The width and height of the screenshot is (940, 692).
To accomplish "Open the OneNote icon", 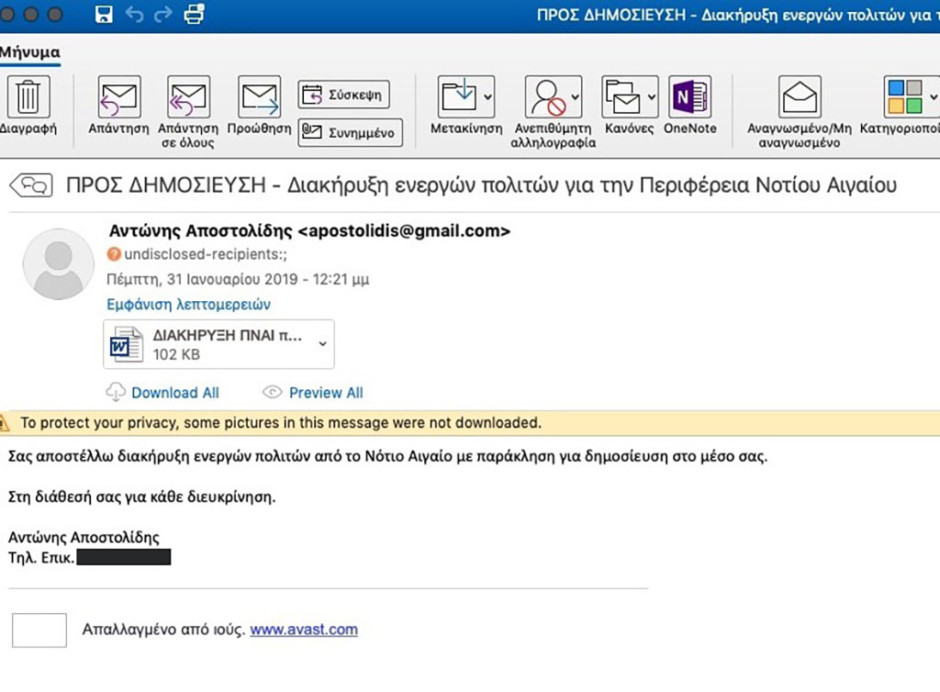I will [689, 97].
